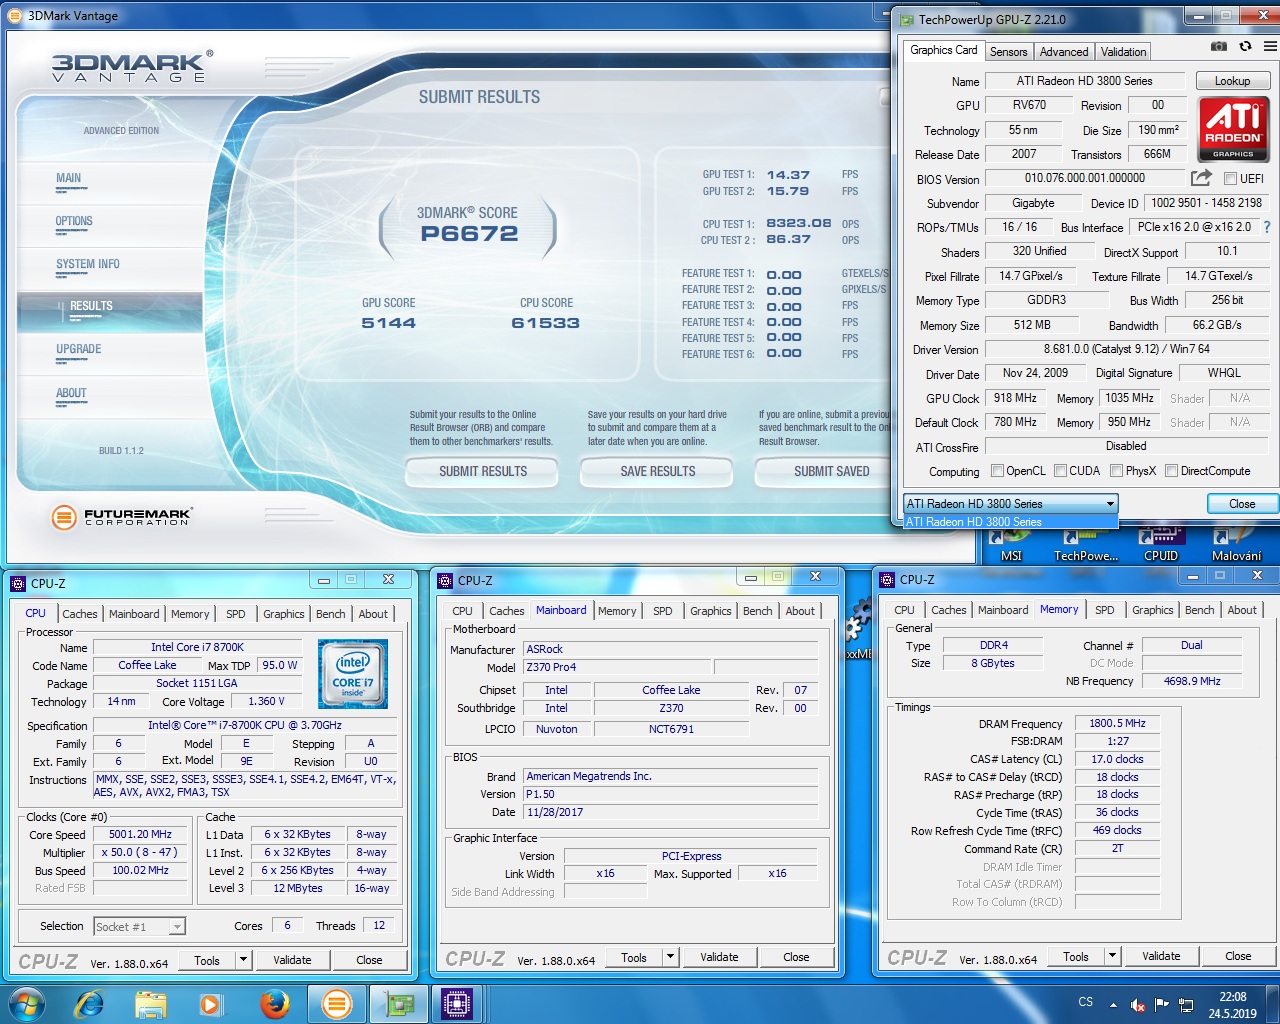Click the GPU-Z Name field ATI Radeon HD 3800 Series
Viewport: 1280px width, 1024px height.
[x=1084, y=81]
